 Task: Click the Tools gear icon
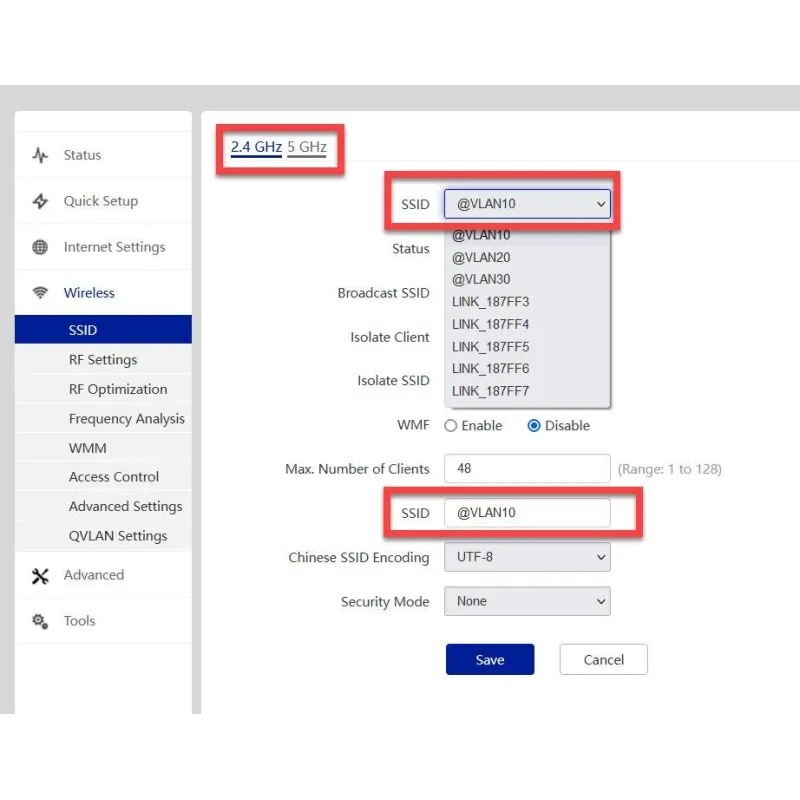pos(40,621)
